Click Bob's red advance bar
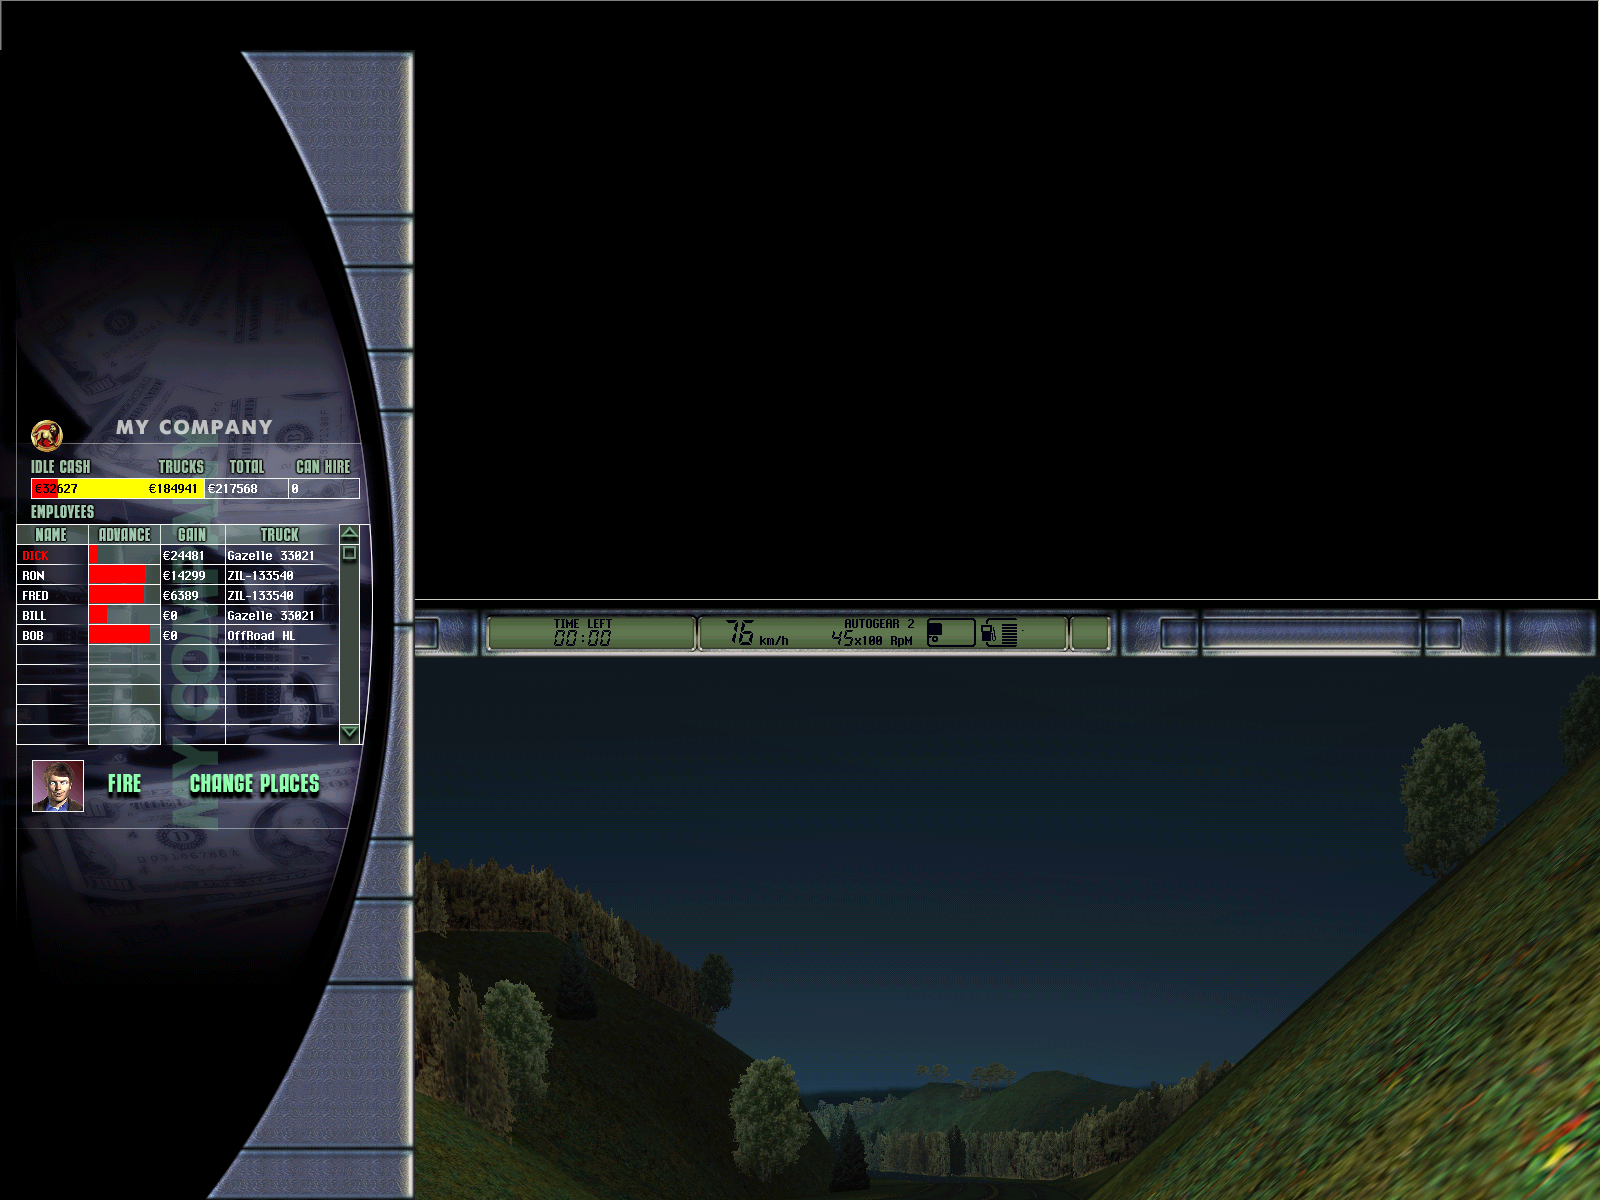The image size is (1600, 1200). coord(120,636)
